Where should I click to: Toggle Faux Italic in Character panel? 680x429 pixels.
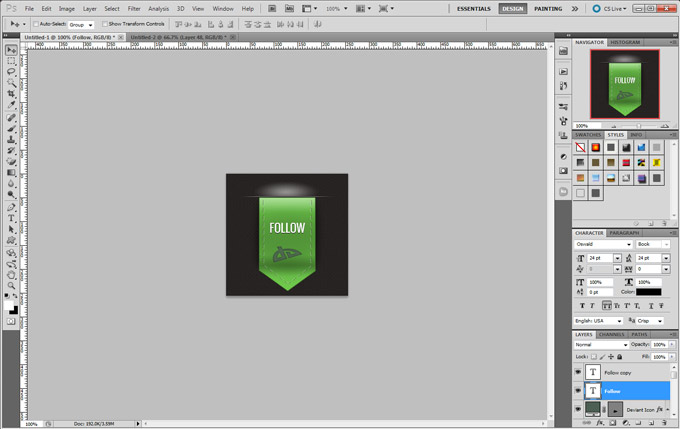592,306
